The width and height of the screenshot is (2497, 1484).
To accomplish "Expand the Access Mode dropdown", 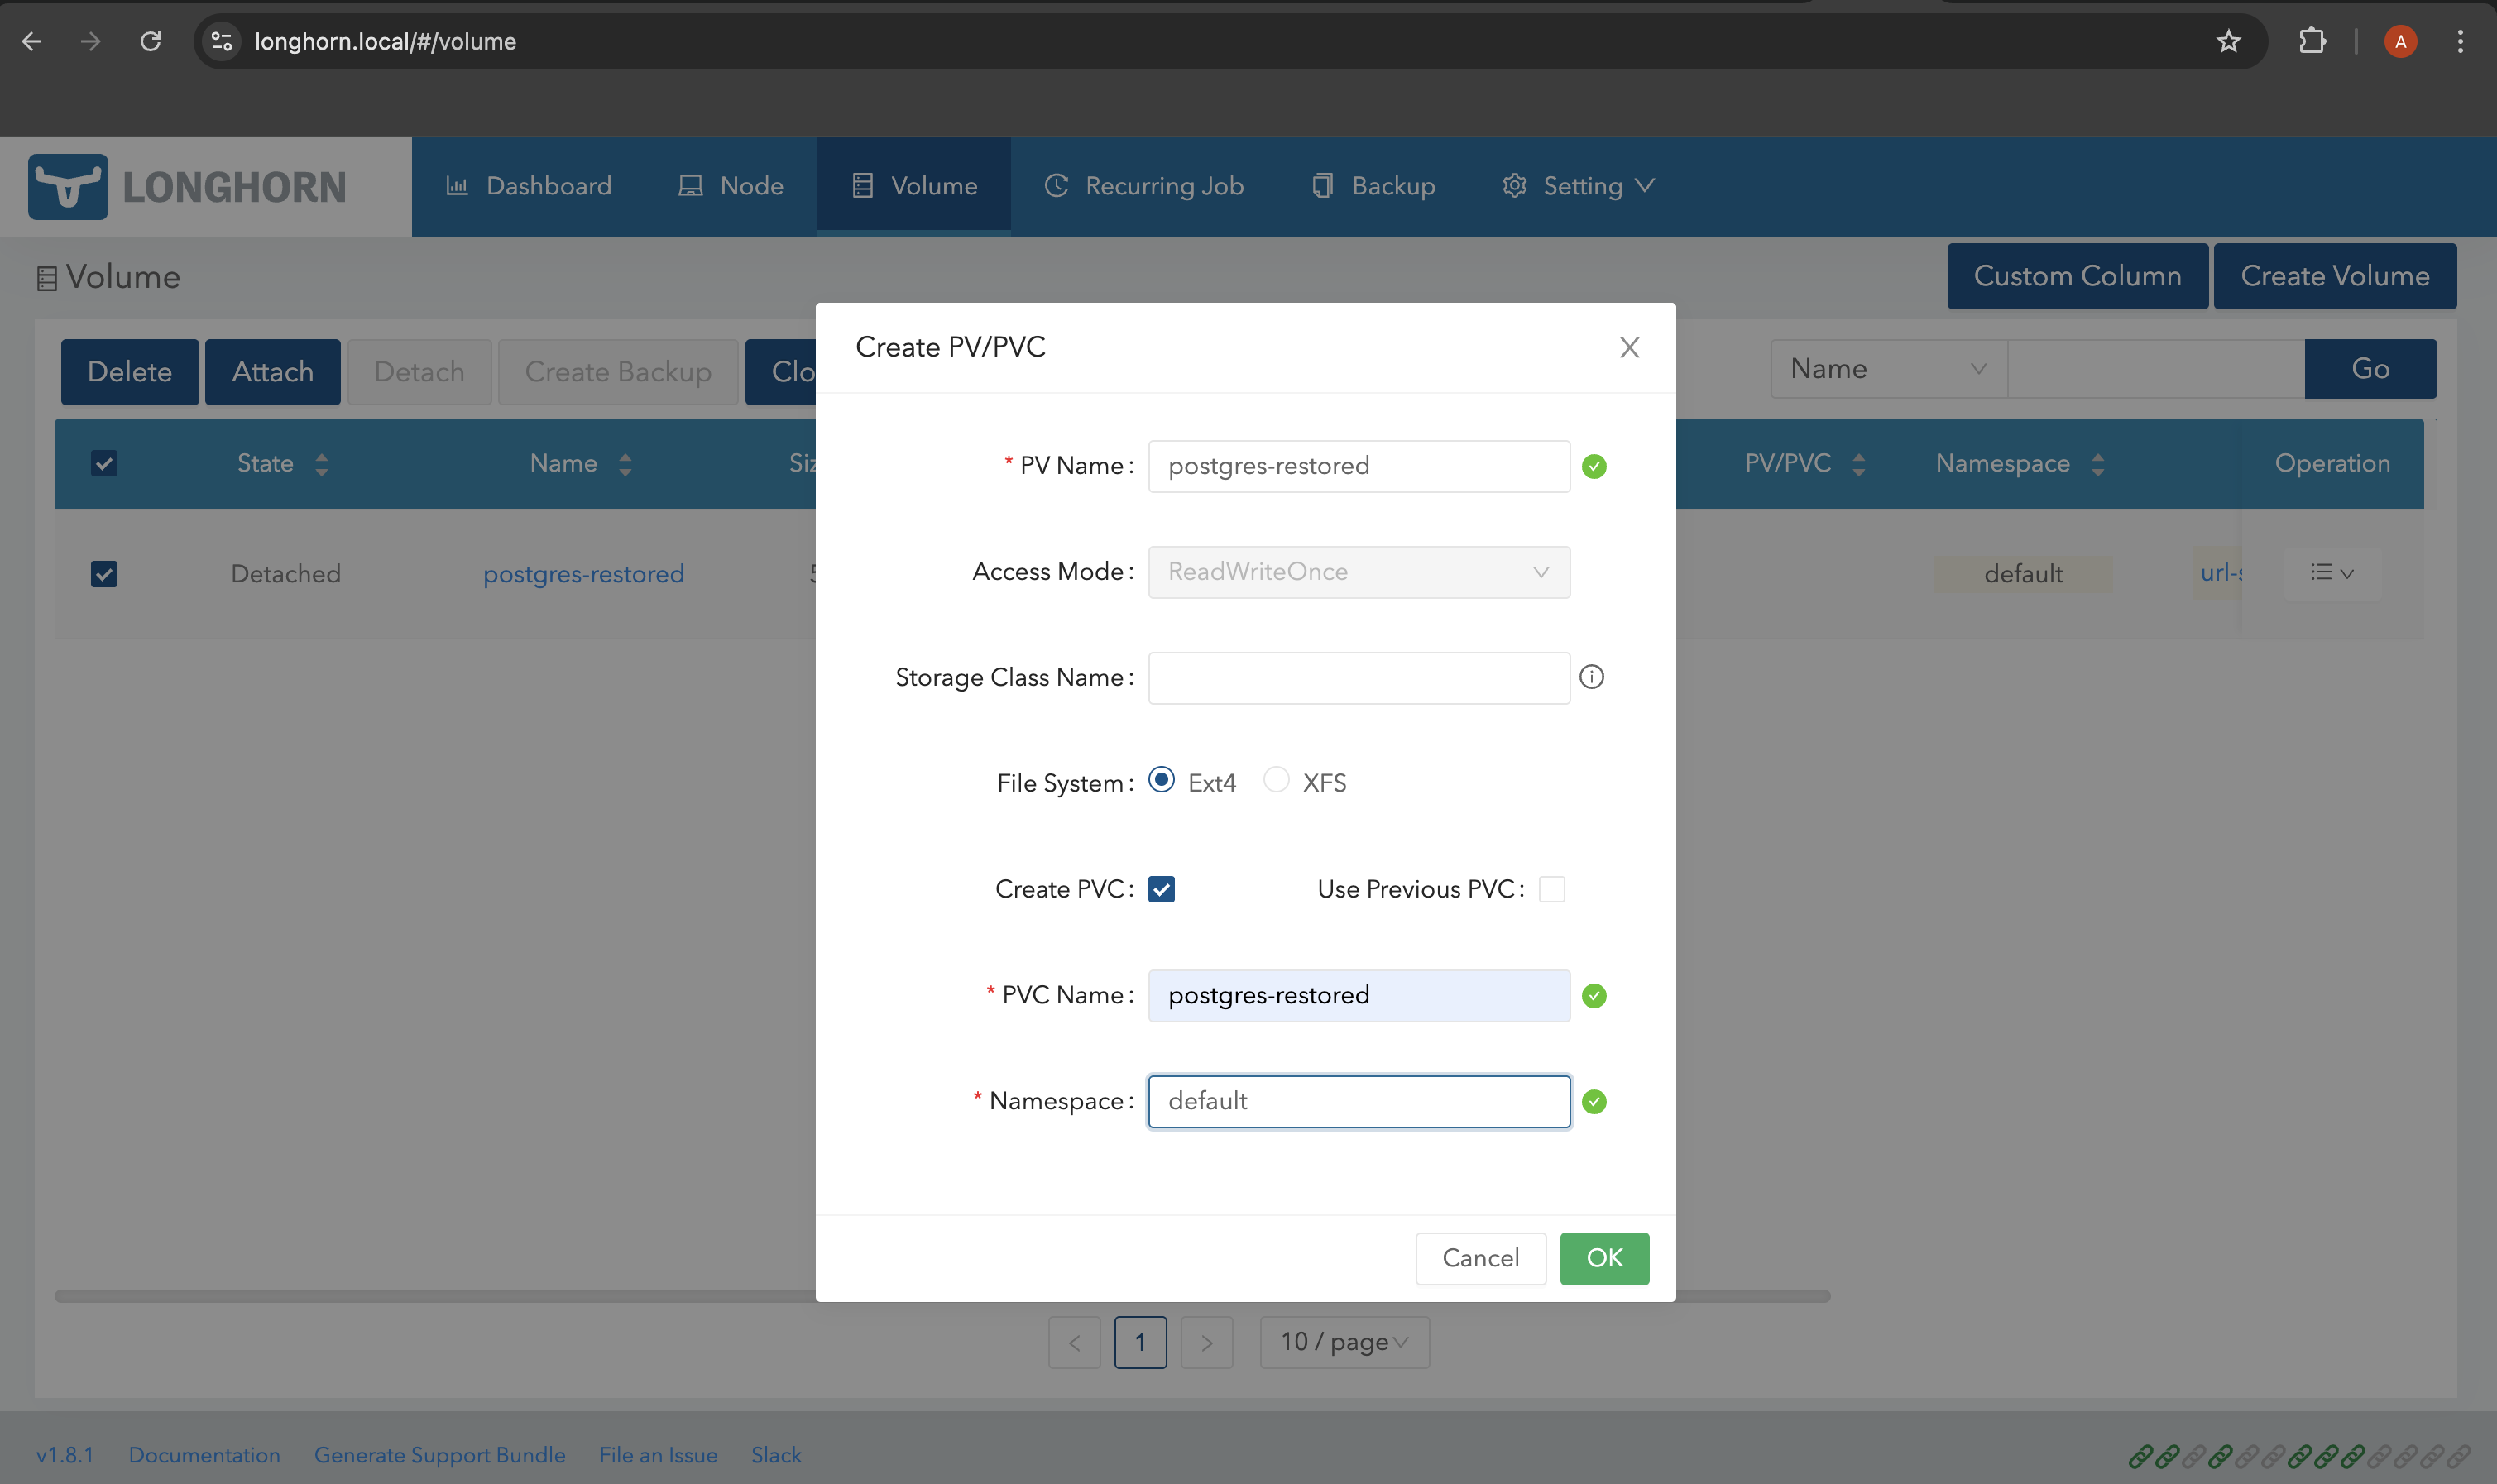I will pos(1358,572).
